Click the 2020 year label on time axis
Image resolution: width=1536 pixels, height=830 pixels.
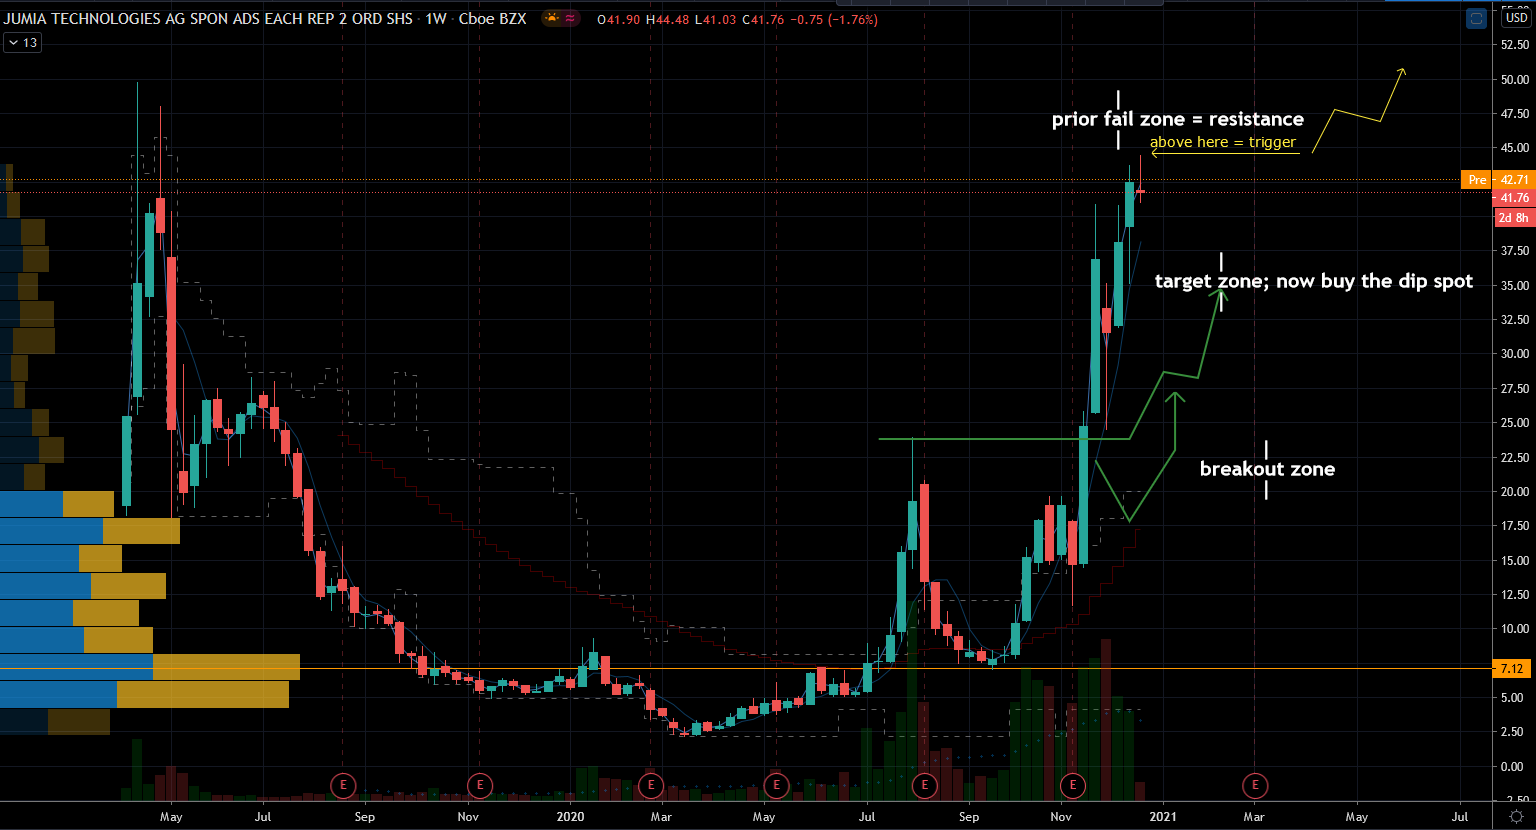[570, 817]
